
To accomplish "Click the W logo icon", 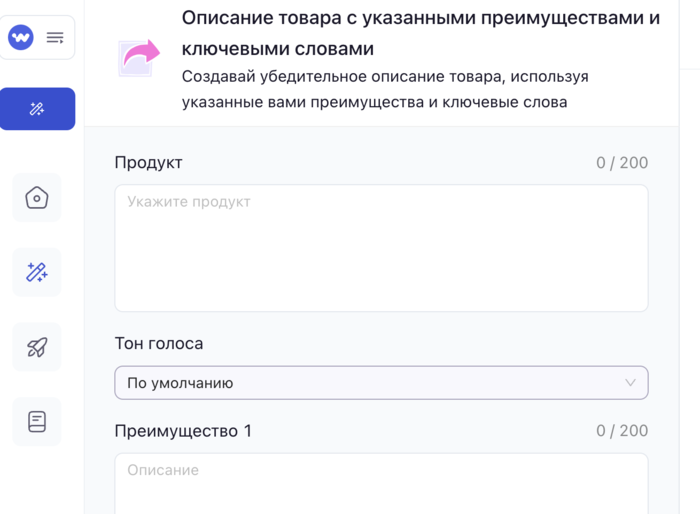I will click(20, 38).
